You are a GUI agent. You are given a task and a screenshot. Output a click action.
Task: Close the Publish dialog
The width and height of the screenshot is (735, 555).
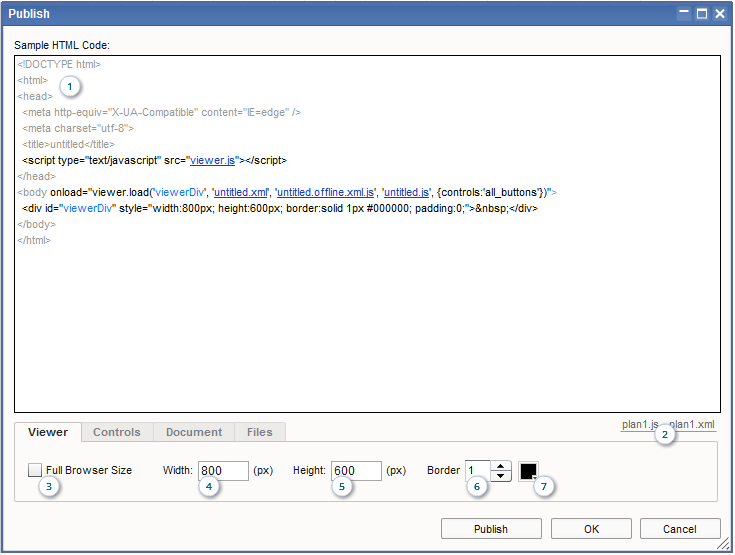(720, 13)
